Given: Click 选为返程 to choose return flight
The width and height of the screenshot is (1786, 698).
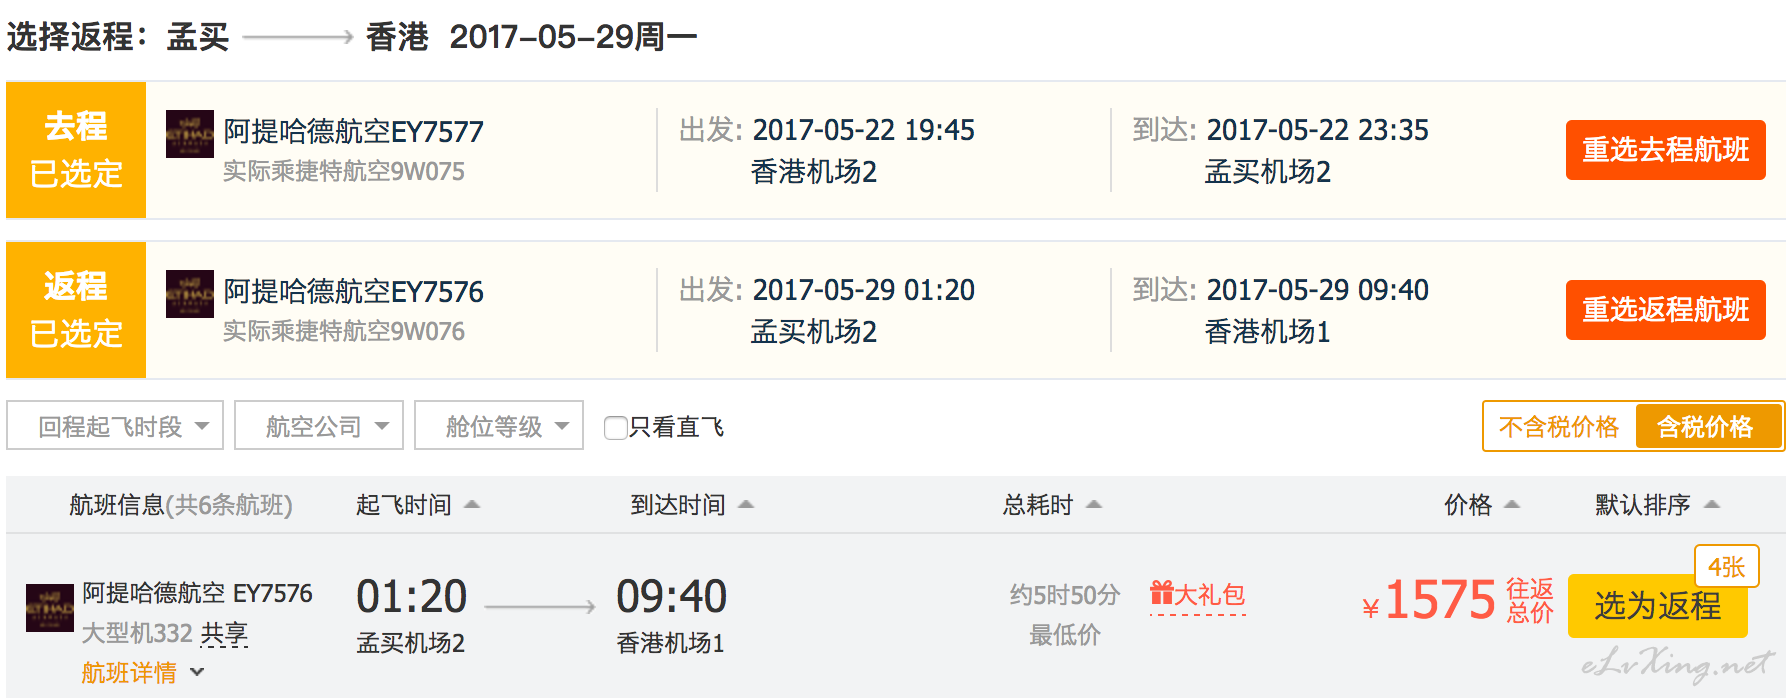Looking at the screenshot, I should [1658, 606].
